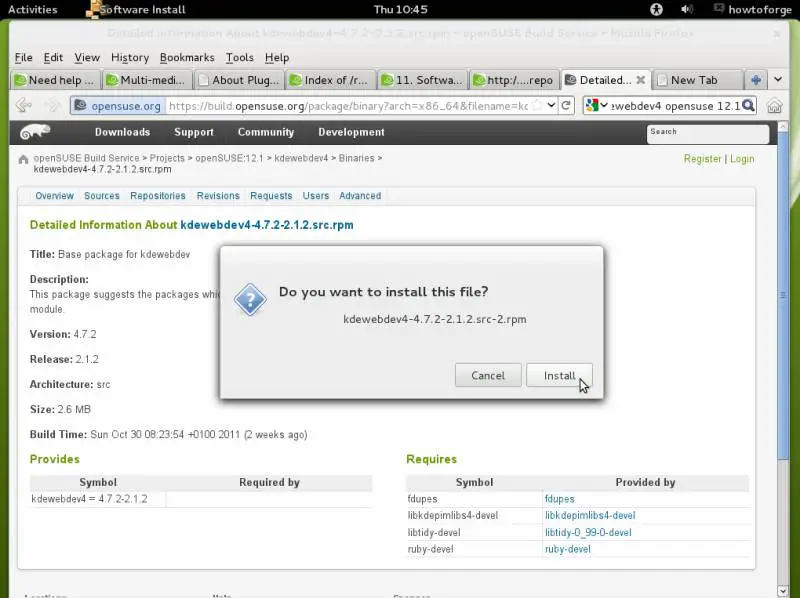Open the openSUSE Build Service breadcrumb
The width and height of the screenshot is (800, 598).
[86, 158]
